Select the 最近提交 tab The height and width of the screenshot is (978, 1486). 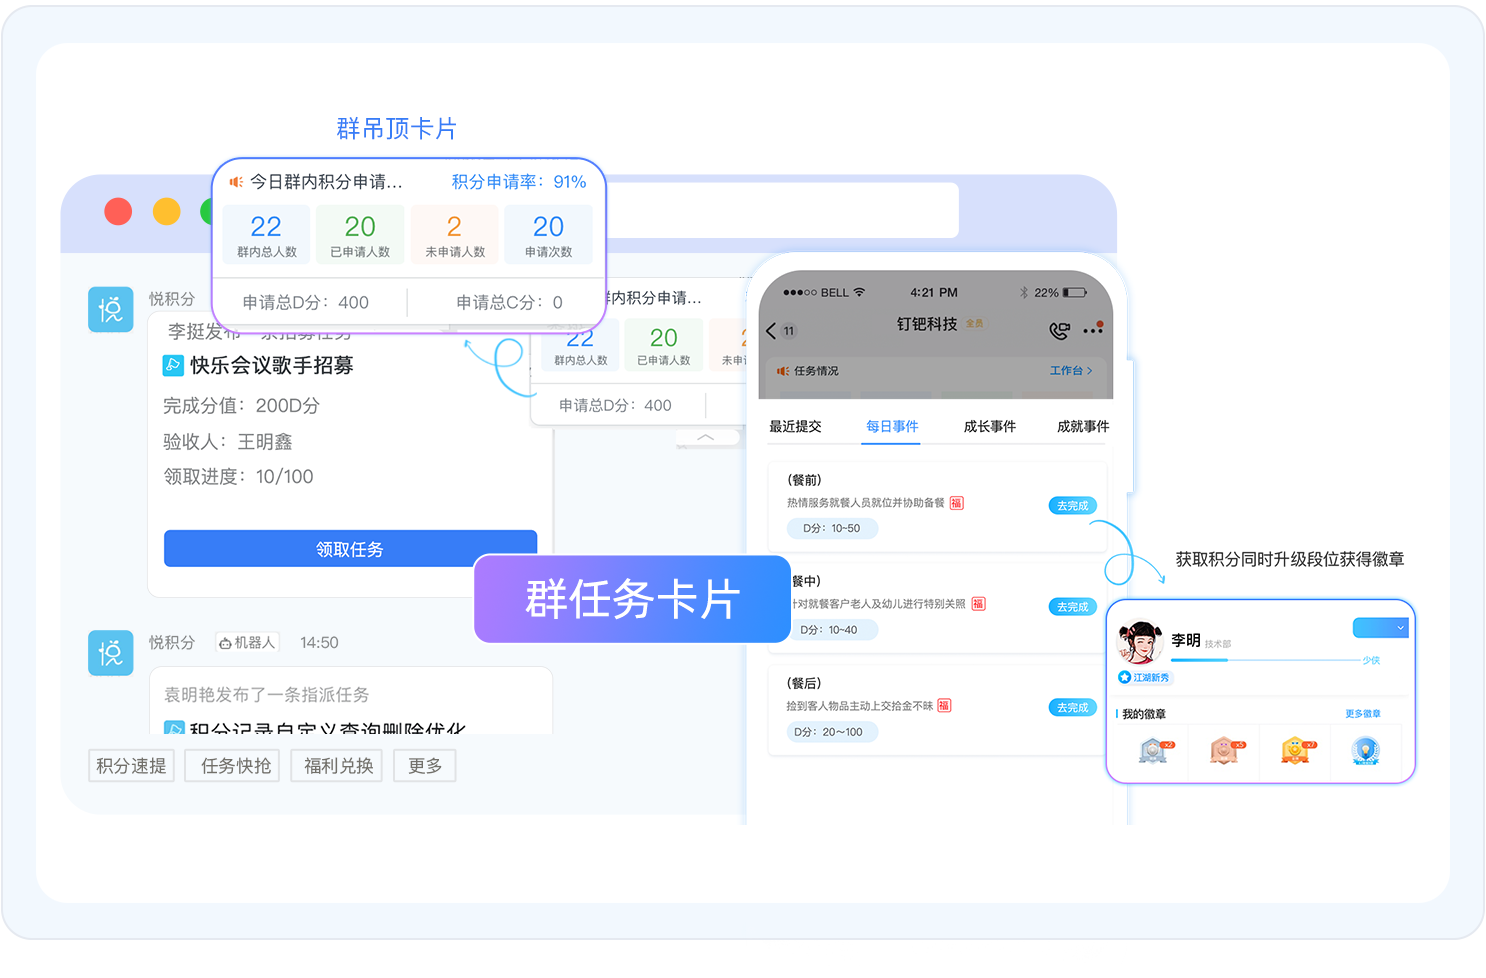796,426
